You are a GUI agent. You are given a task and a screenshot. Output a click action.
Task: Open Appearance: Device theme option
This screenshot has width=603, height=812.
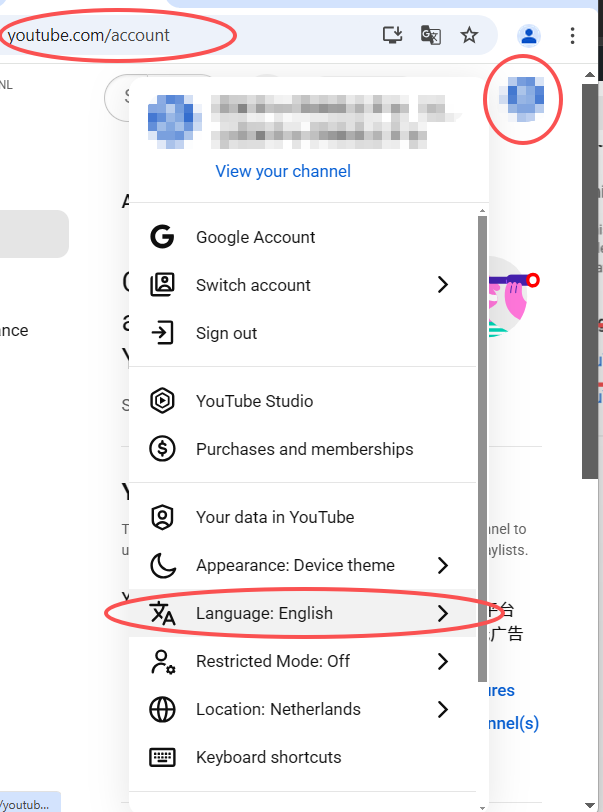[x=295, y=565]
